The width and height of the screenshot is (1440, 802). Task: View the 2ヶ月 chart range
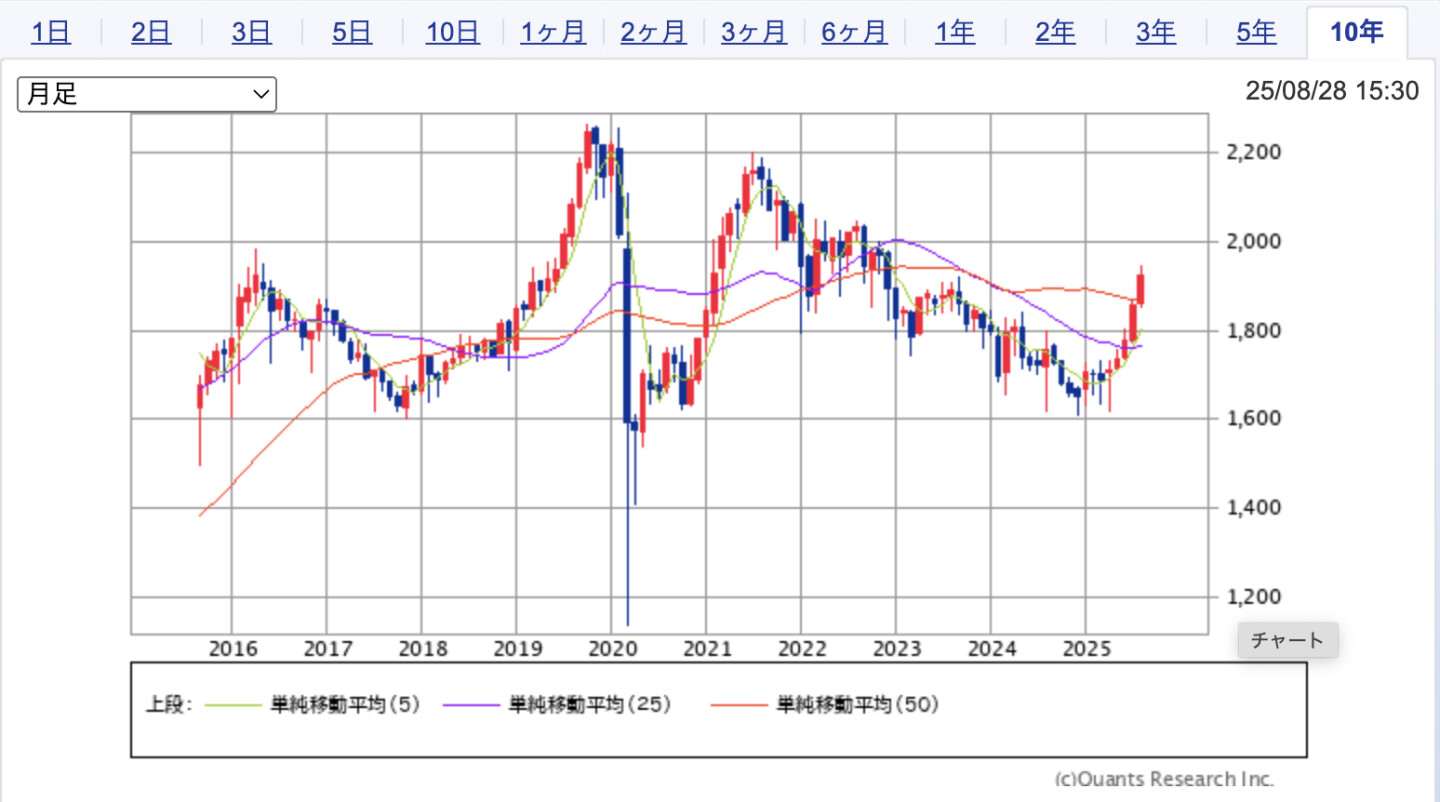pyautogui.click(x=653, y=32)
